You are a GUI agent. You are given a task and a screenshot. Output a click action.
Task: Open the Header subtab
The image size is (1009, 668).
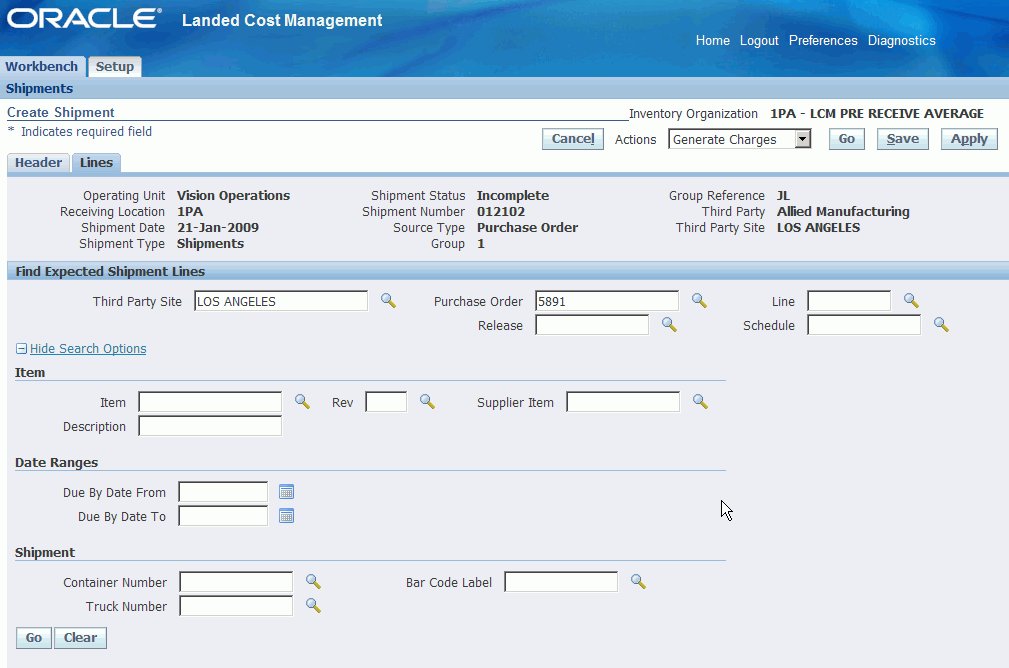click(x=39, y=163)
